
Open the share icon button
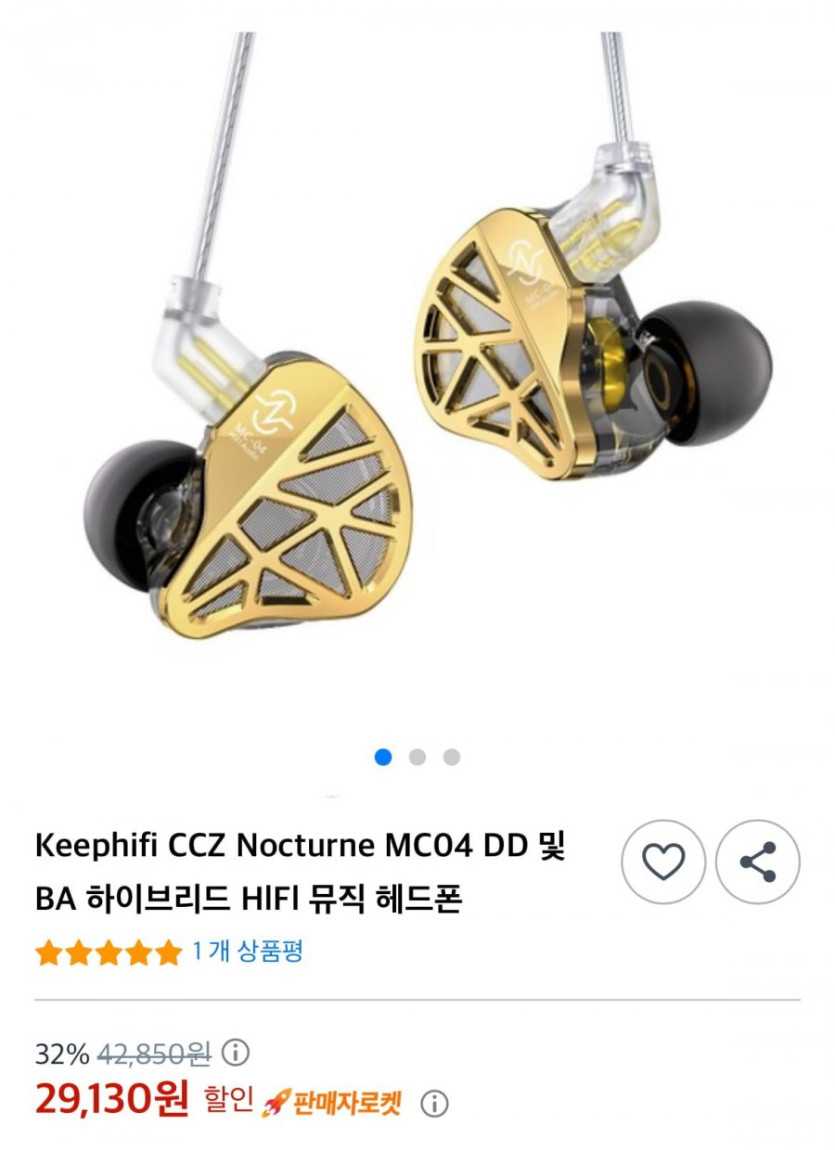757,861
